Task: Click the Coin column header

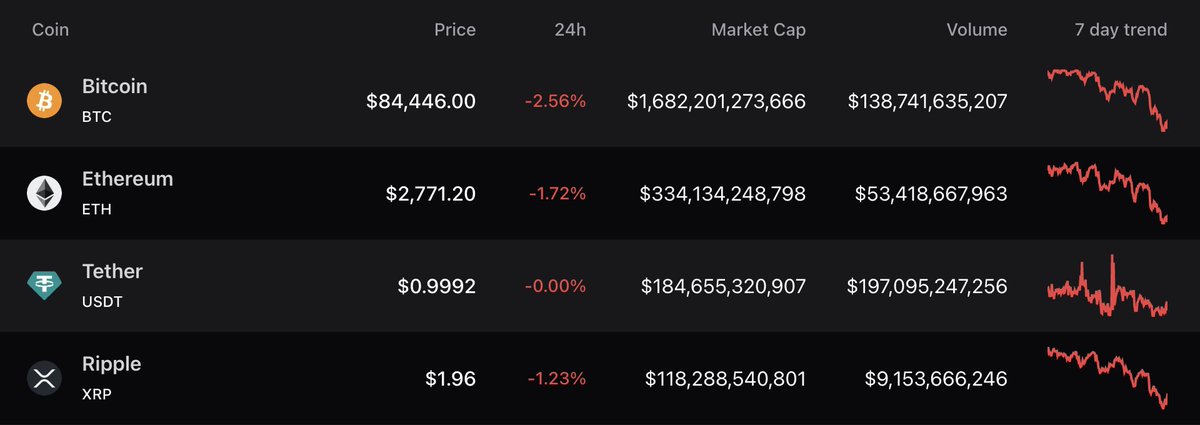Action: point(50,30)
